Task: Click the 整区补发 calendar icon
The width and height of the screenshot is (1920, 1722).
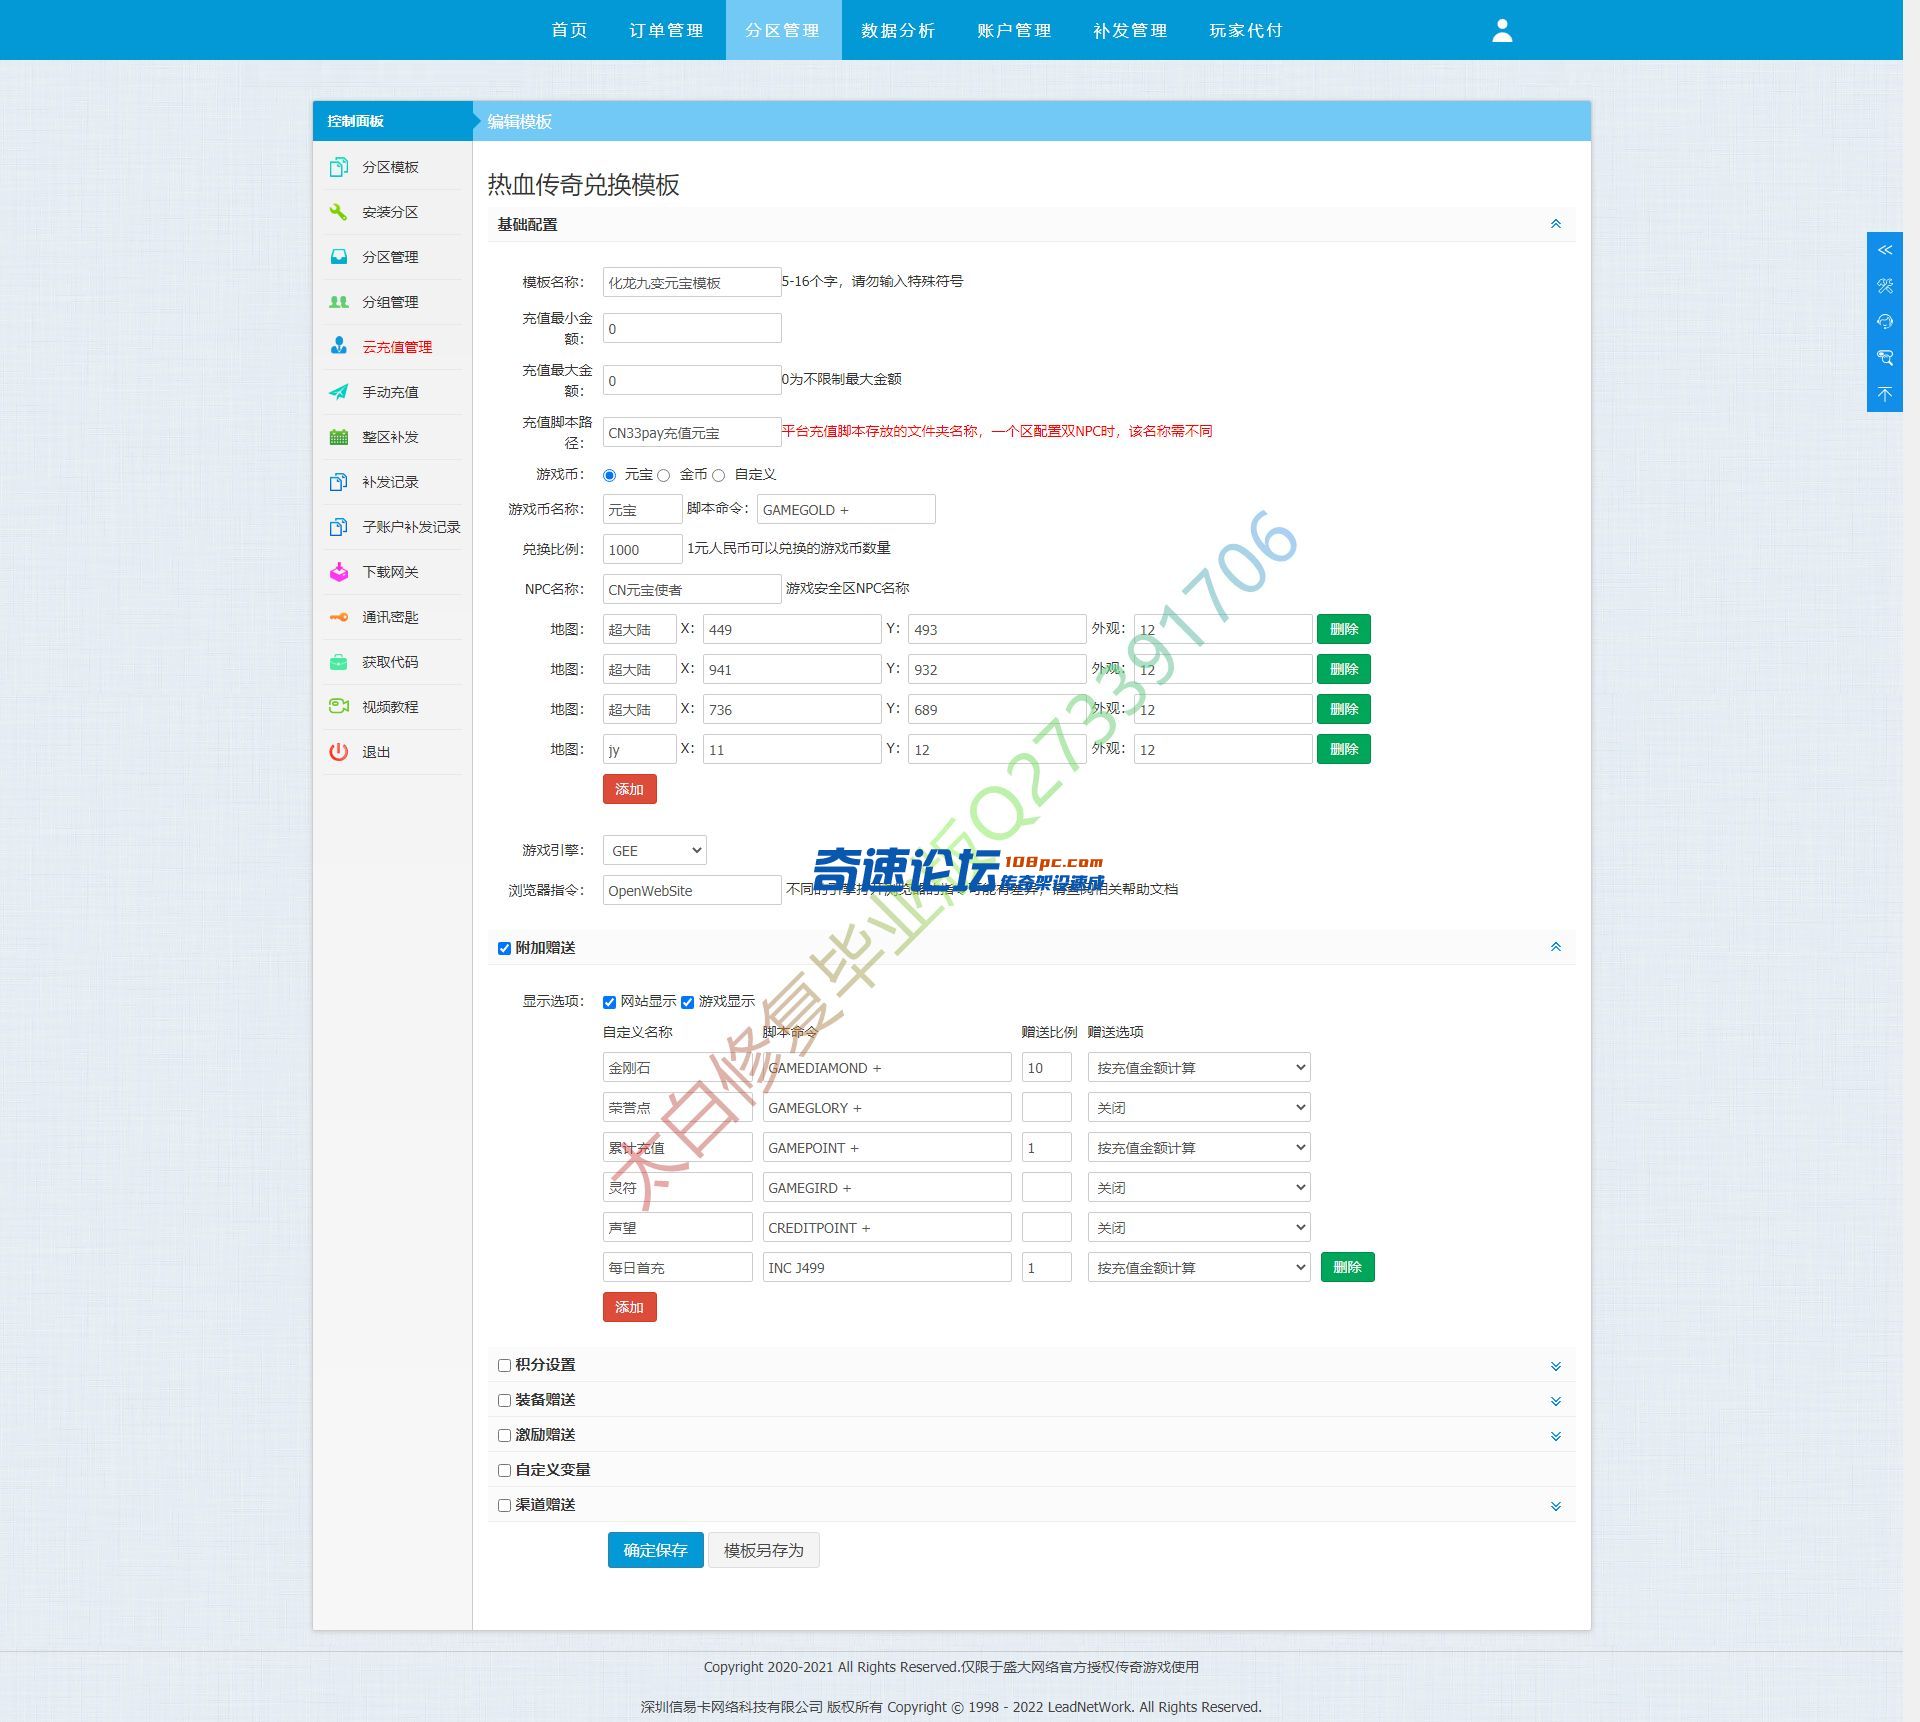Action: tap(339, 437)
